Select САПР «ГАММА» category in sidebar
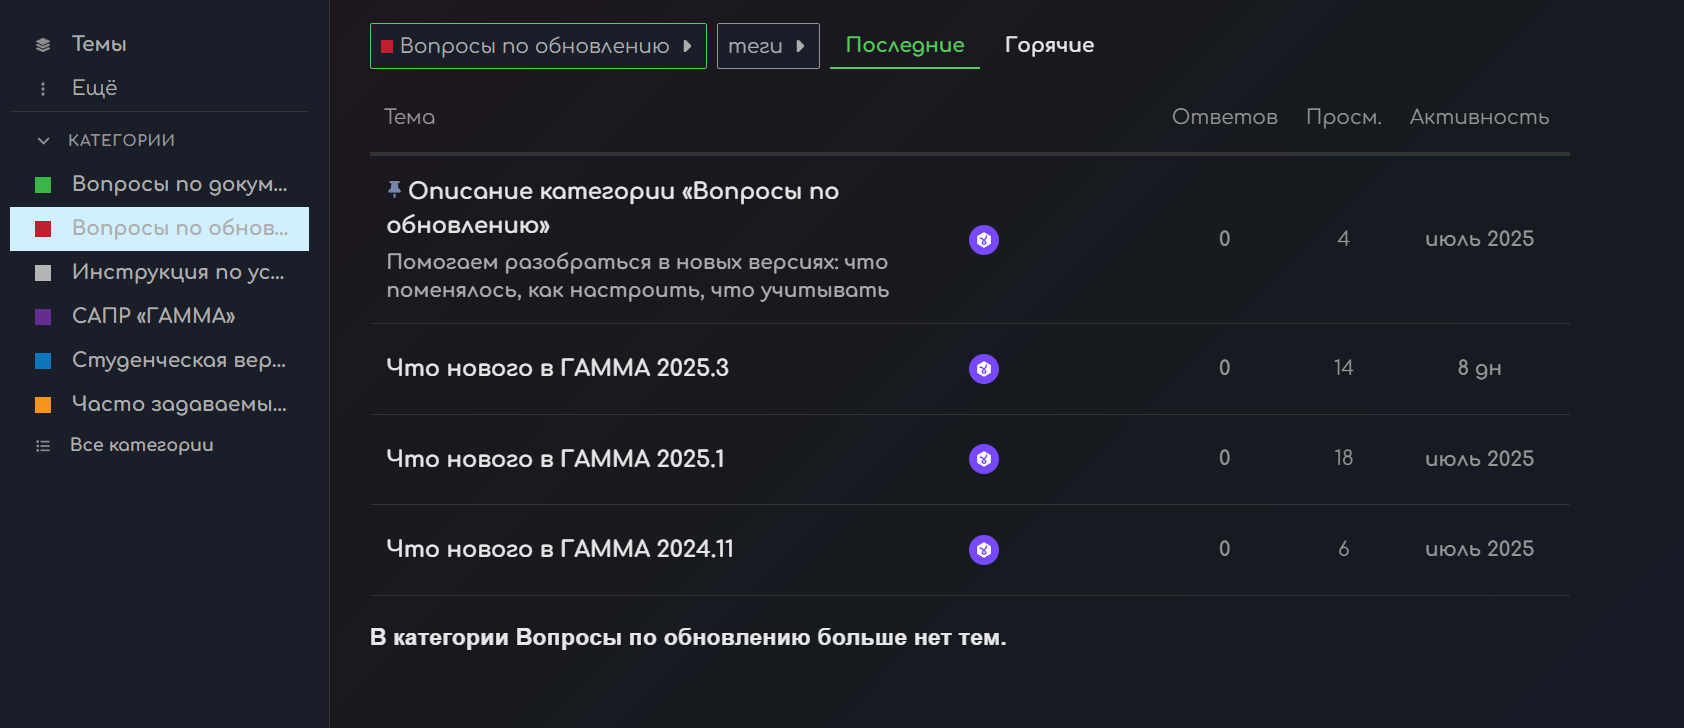The width and height of the screenshot is (1684, 728). pos(153,316)
